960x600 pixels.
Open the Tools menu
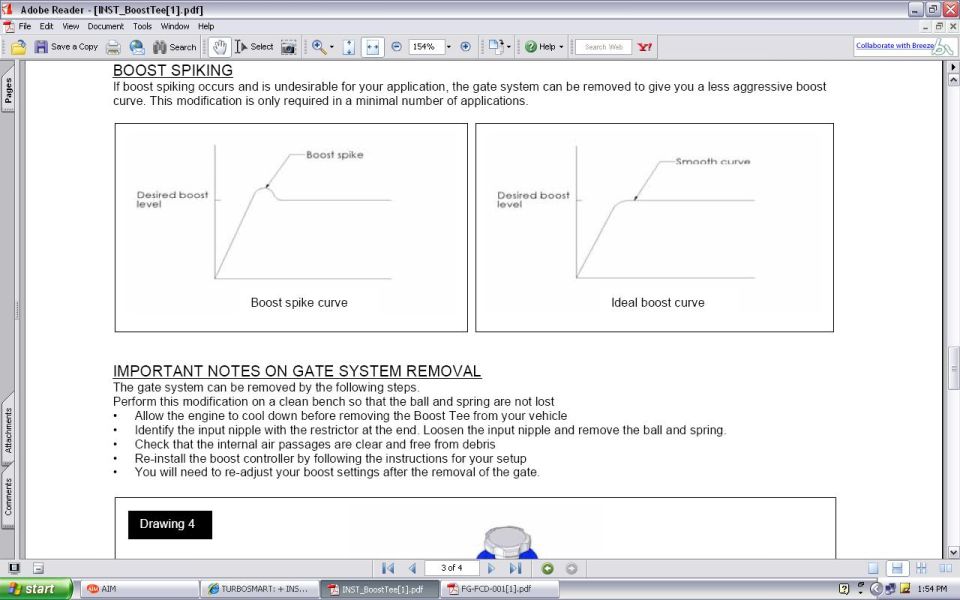(x=142, y=26)
